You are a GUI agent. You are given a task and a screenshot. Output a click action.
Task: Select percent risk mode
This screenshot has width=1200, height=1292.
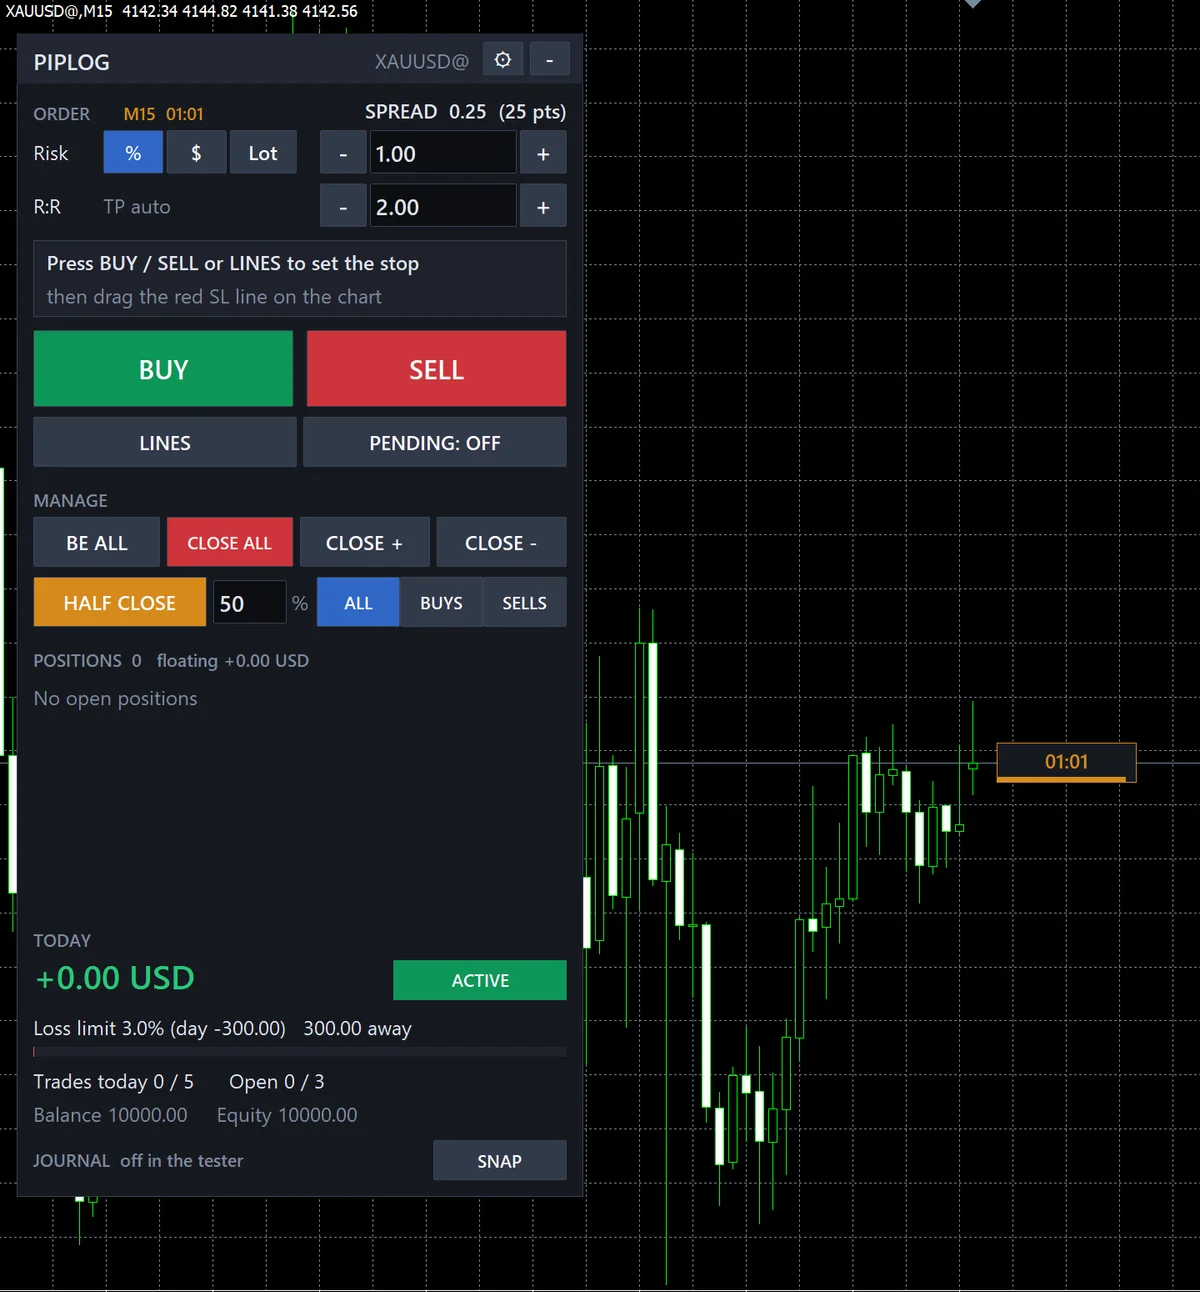(133, 153)
